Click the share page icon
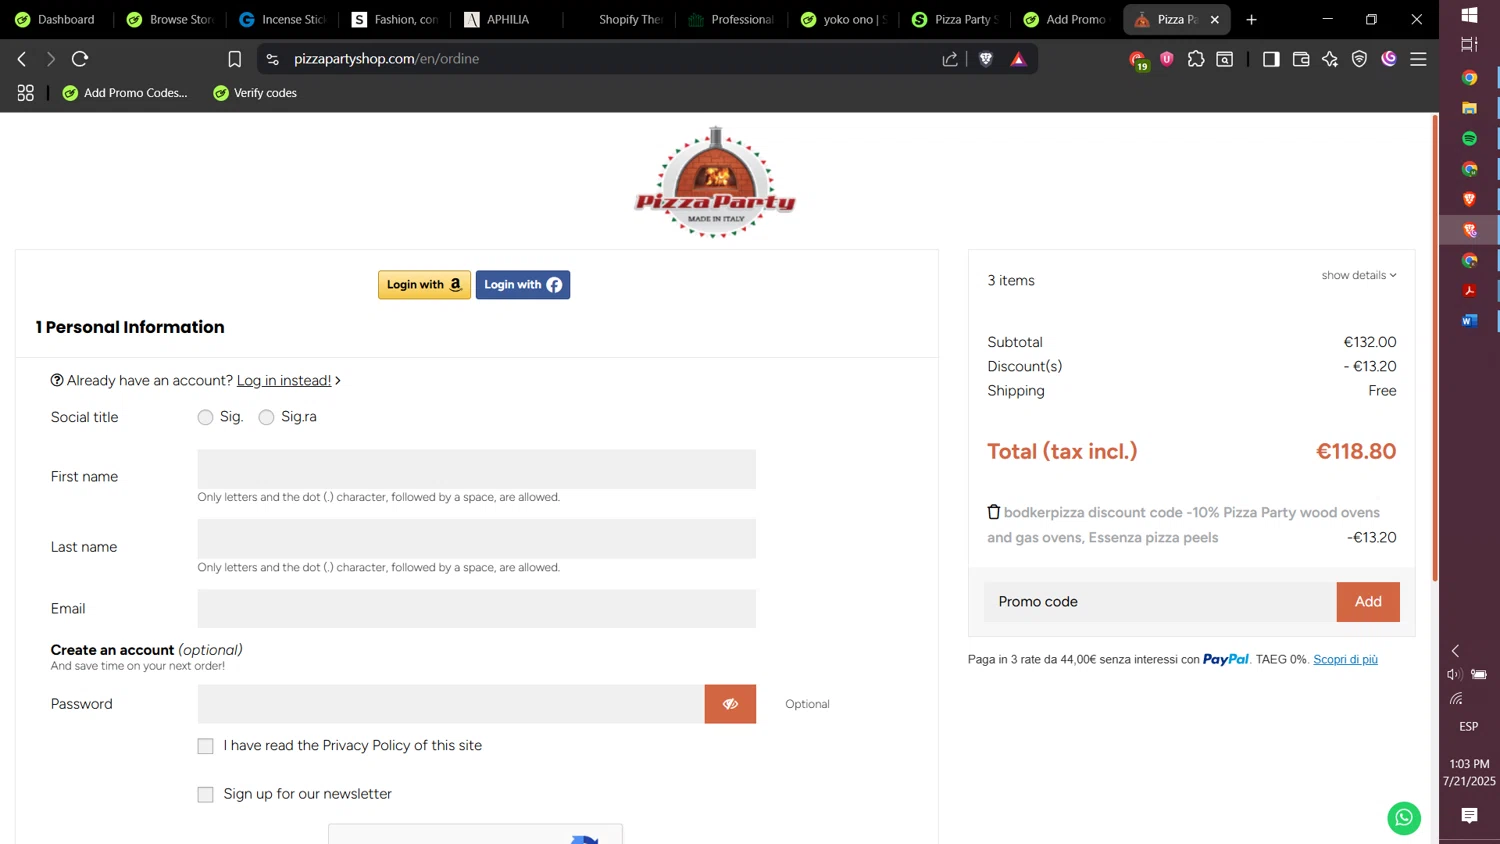The height and width of the screenshot is (844, 1500). (950, 59)
